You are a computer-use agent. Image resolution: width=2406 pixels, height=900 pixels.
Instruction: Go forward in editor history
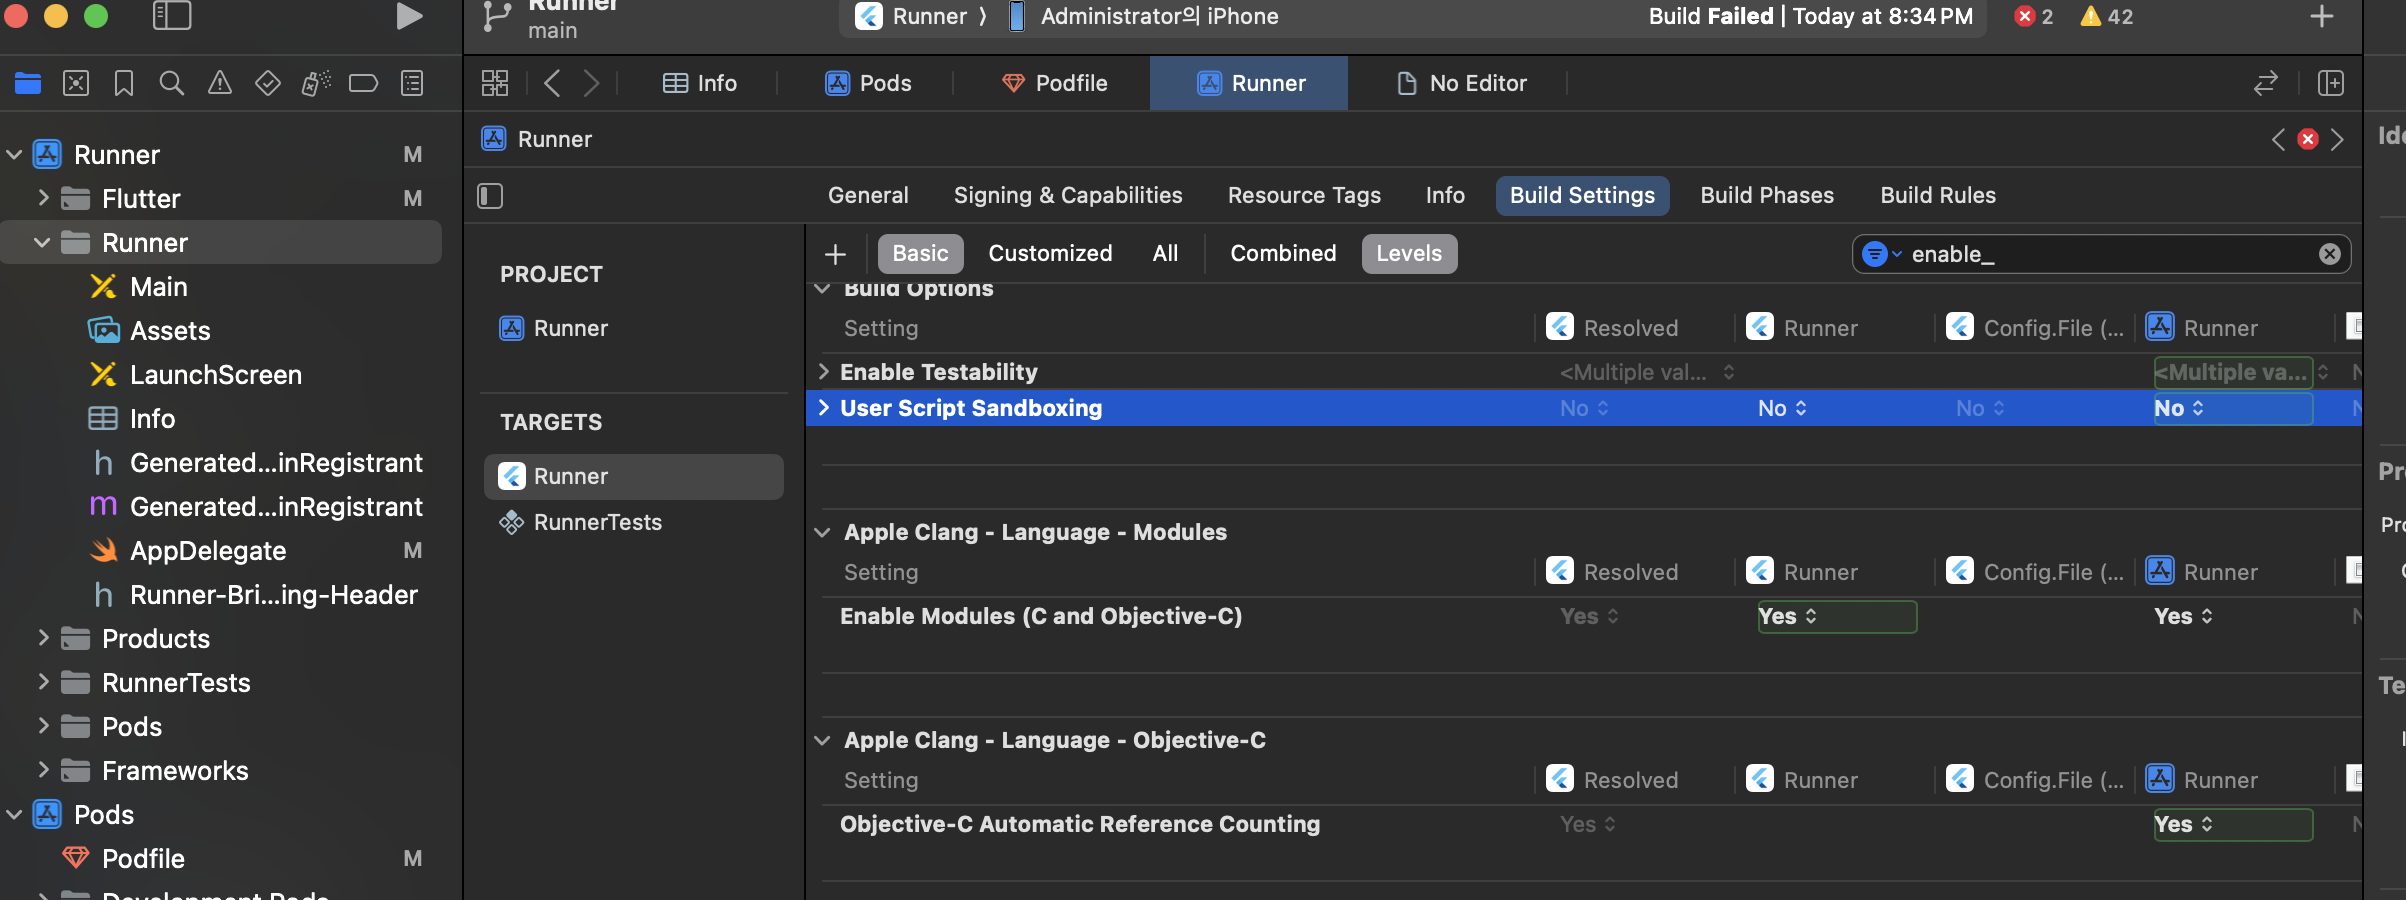point(592,83)
